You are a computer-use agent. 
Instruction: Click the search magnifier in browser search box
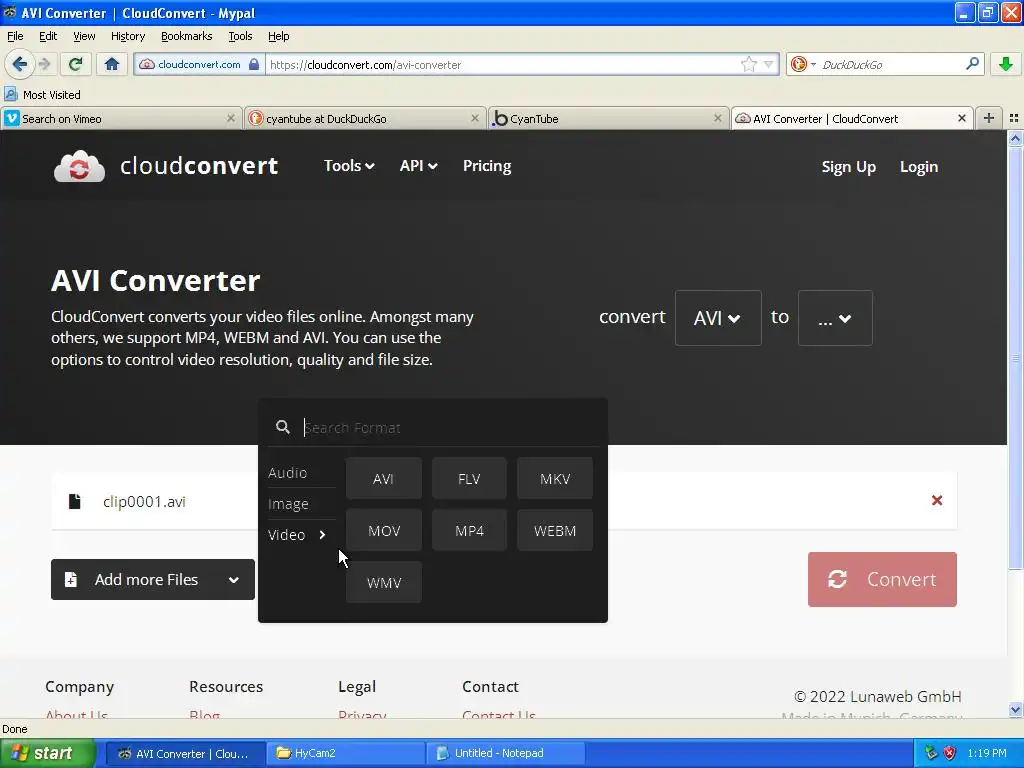tap(972, 64)
